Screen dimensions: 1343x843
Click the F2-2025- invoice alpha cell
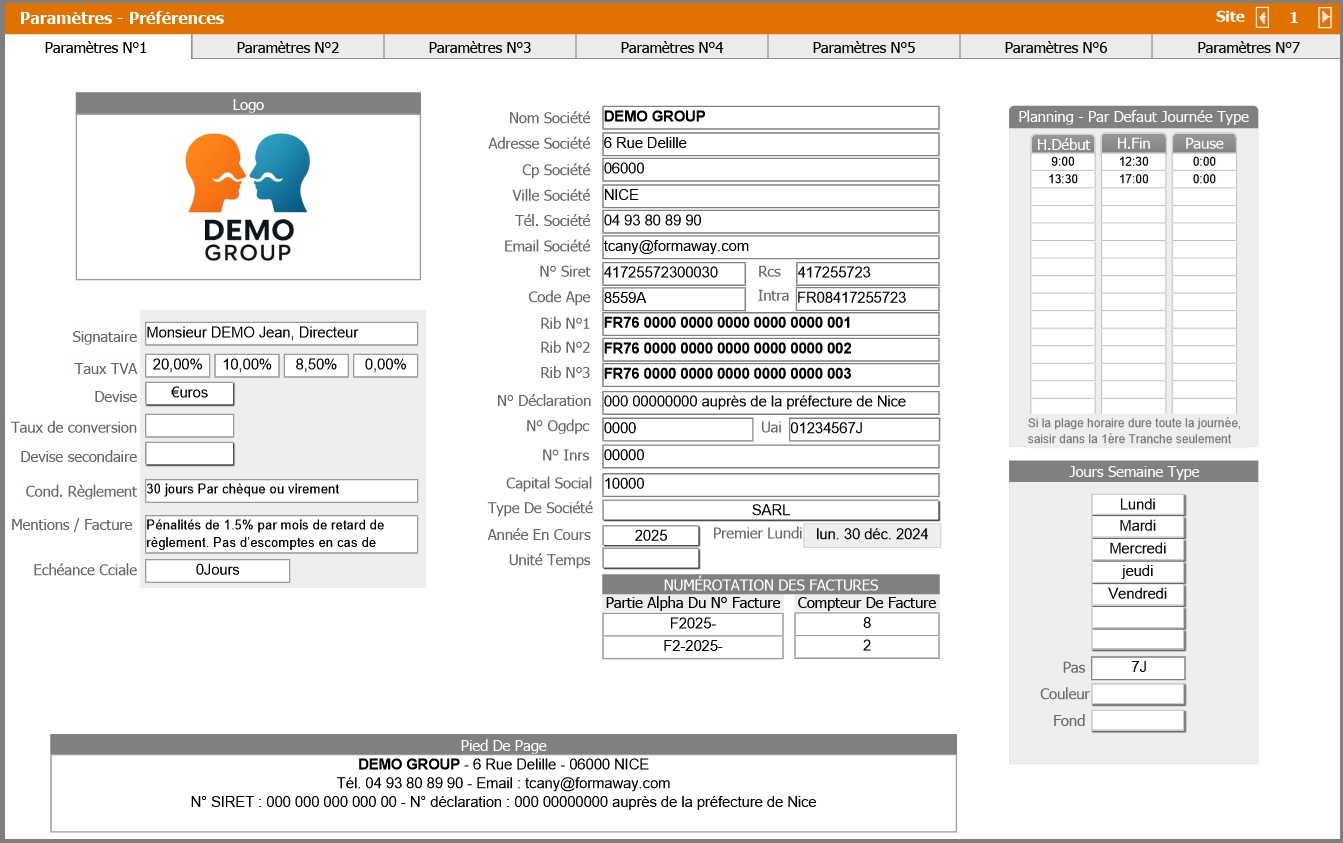tap(693, 647)
